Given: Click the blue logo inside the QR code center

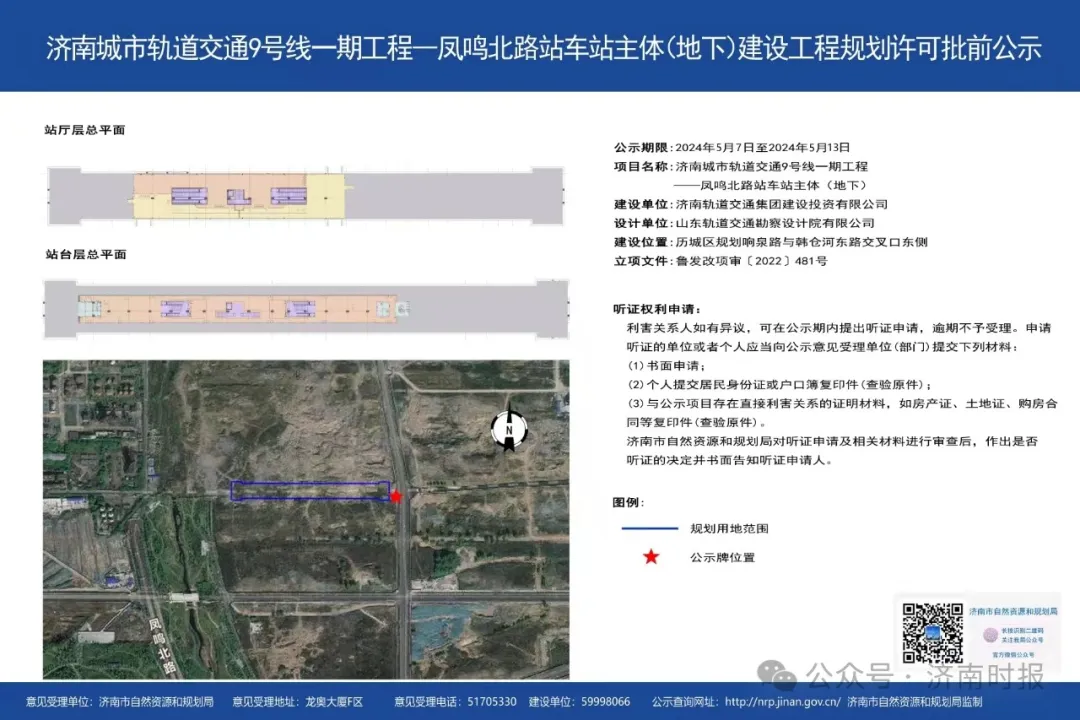Looking at the screenshot, I should [933, 634].
